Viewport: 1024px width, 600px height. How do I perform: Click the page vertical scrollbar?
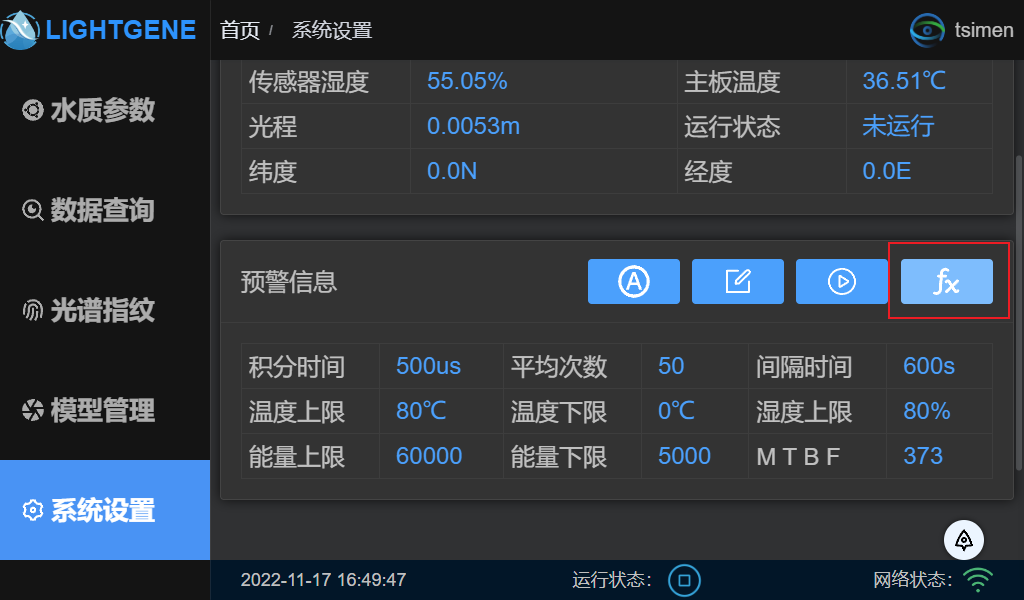[1019, 312]
